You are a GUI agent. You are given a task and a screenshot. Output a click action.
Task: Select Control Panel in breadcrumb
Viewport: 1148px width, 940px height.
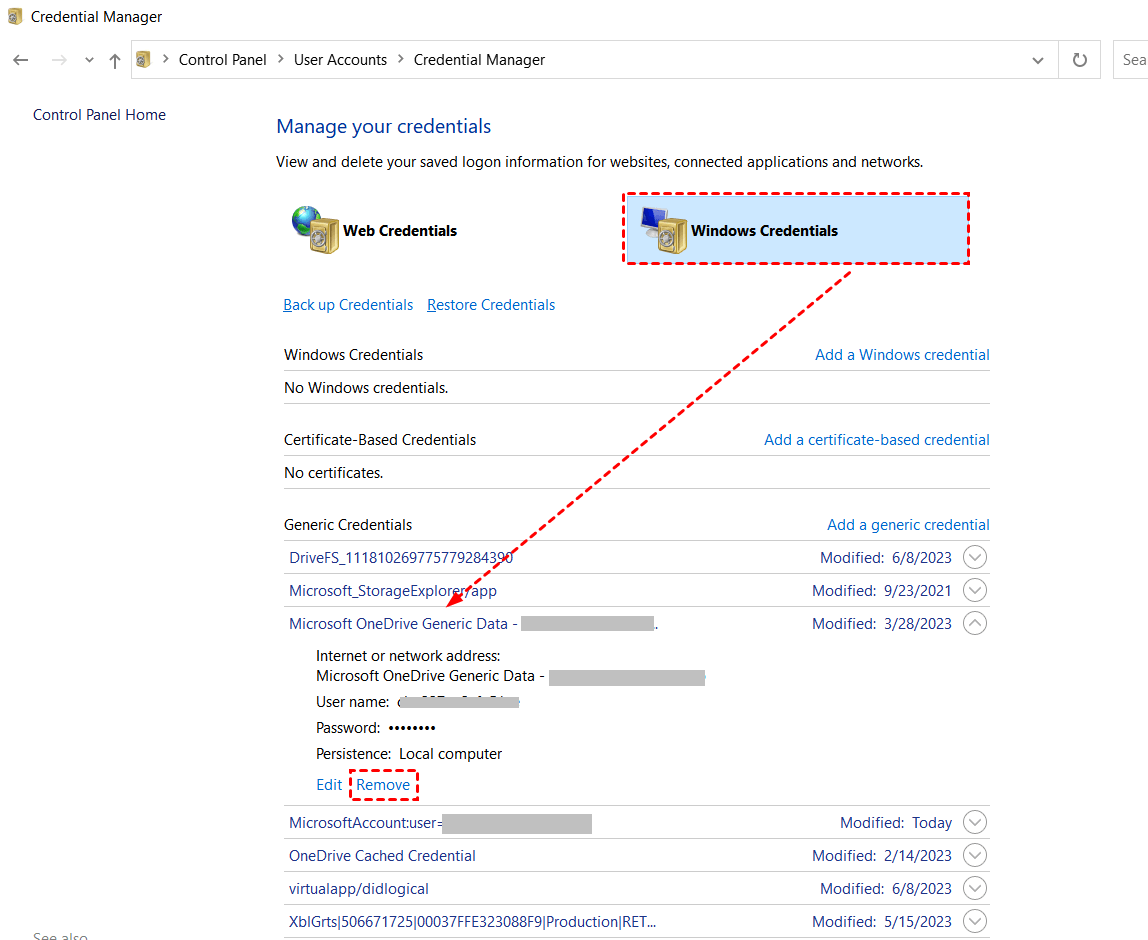point(223,60)
